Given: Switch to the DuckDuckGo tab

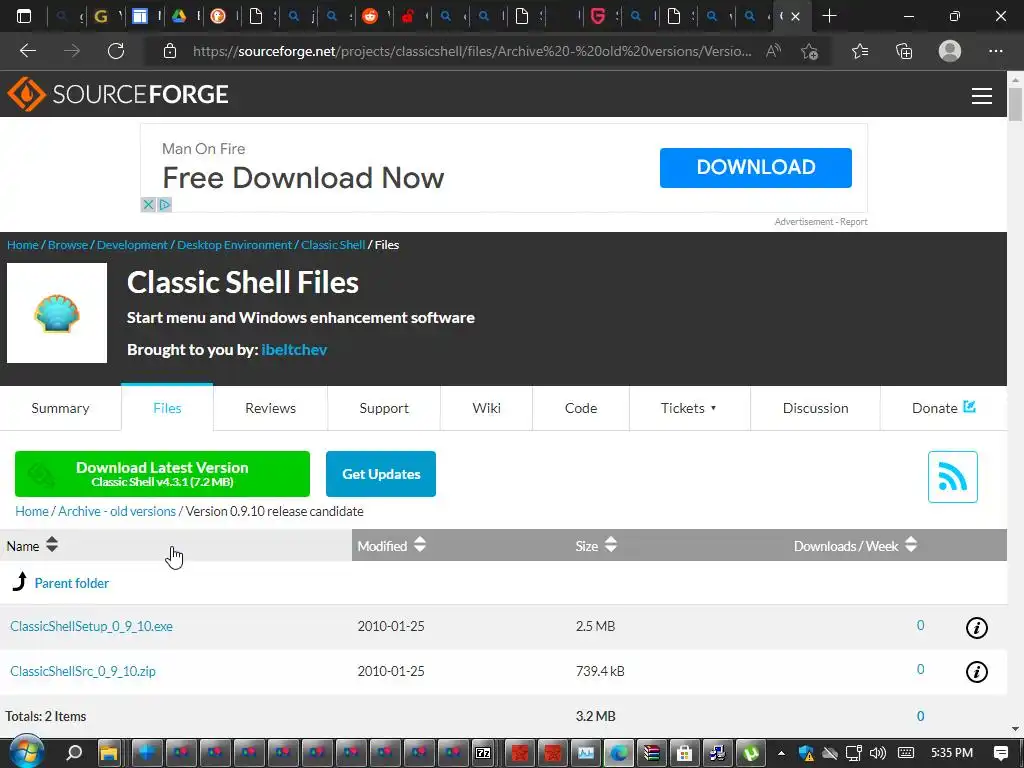Looking at the screenshot, I should pyautogui.click(x=217, y=16).
